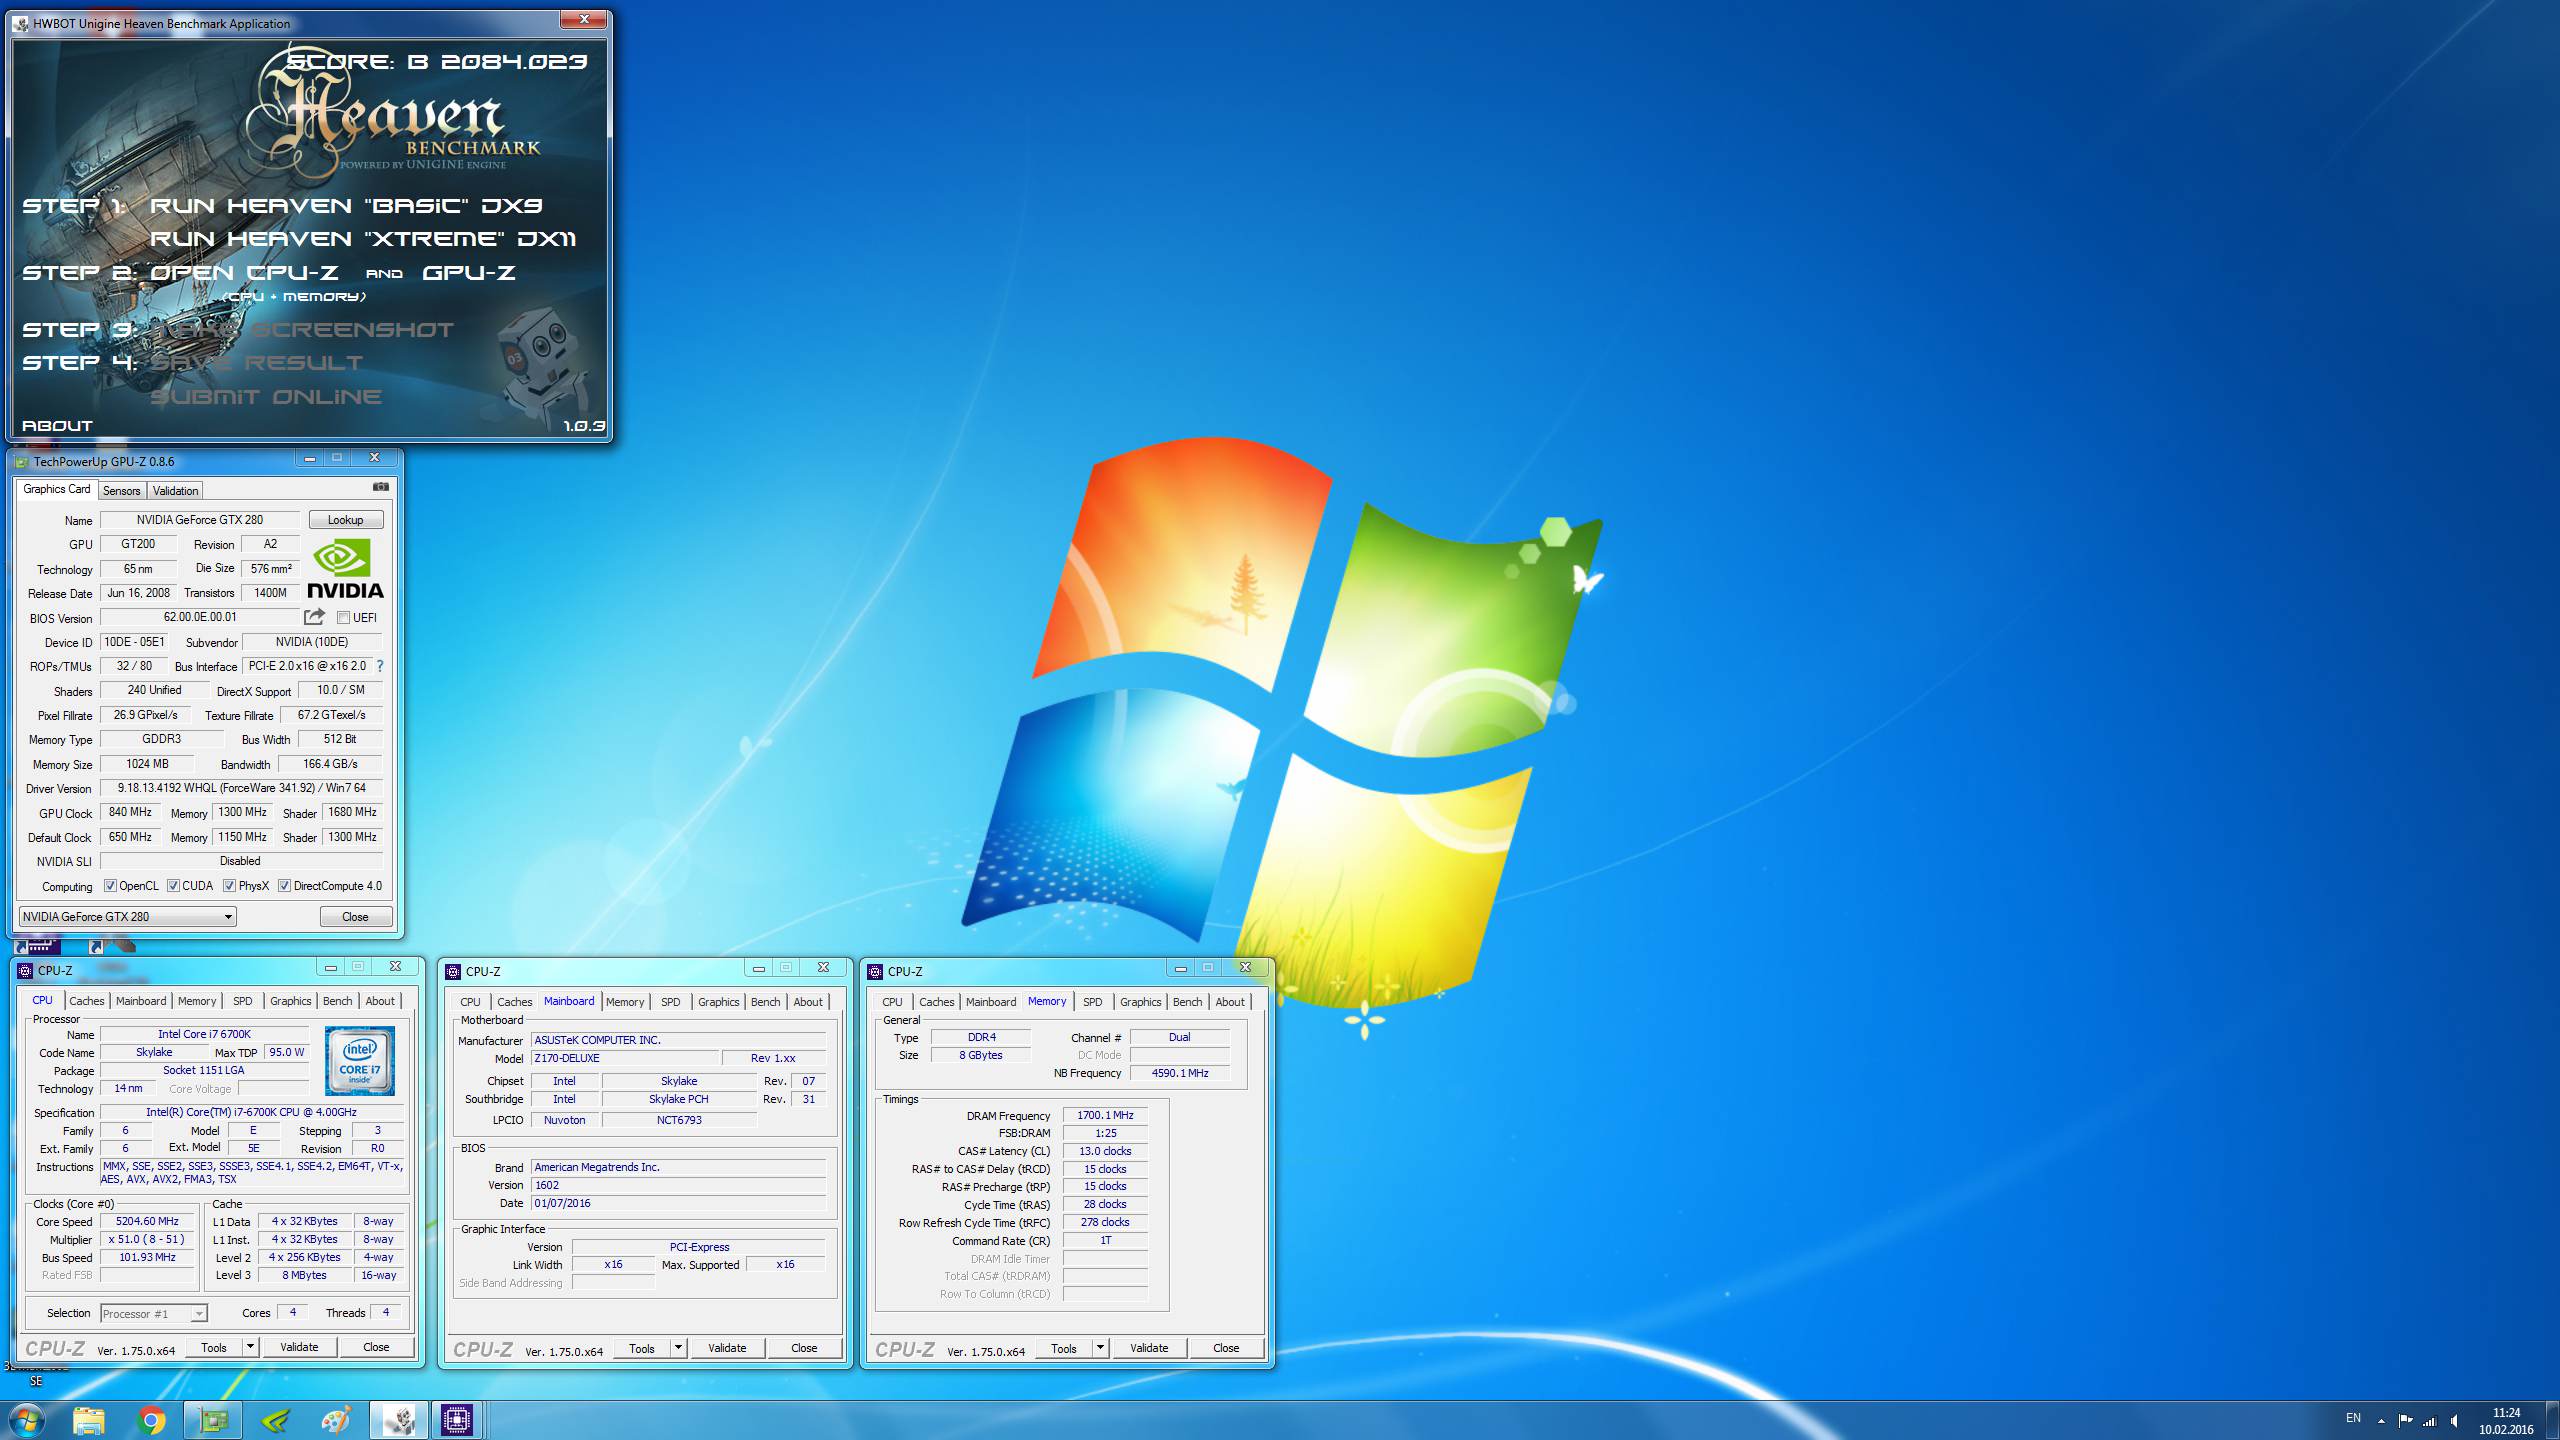Expand Tools arrow in CPU-Z CPU window

click(250, 1347)
